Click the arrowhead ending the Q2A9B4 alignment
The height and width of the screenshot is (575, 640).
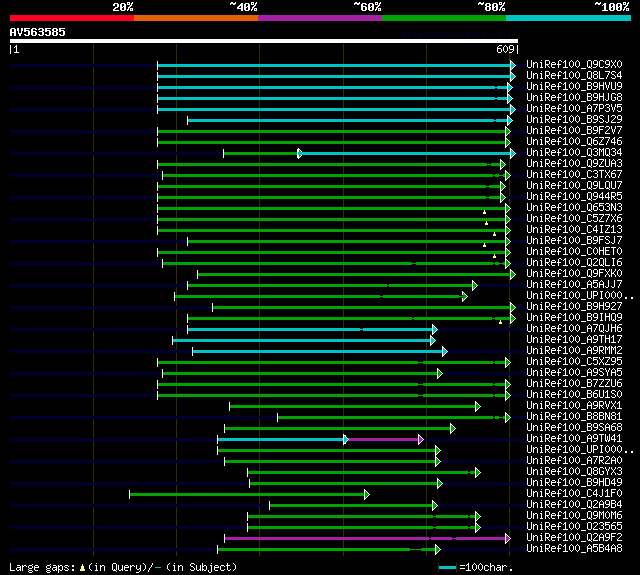coord(435,506)
